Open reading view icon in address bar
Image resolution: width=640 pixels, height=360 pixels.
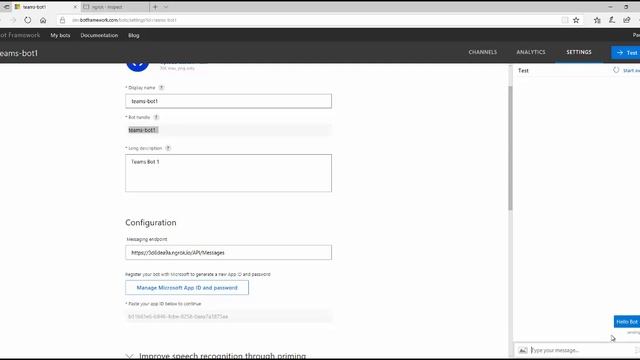[x=564, y=20]
